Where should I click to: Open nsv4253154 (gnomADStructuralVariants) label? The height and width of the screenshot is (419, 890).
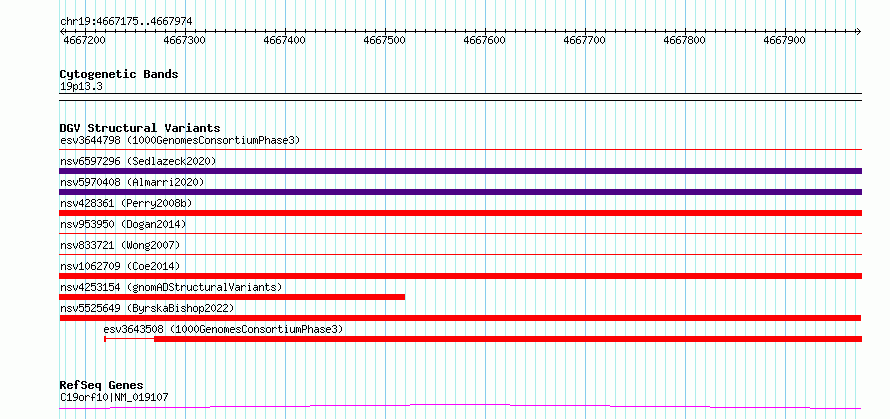point(171,287)
